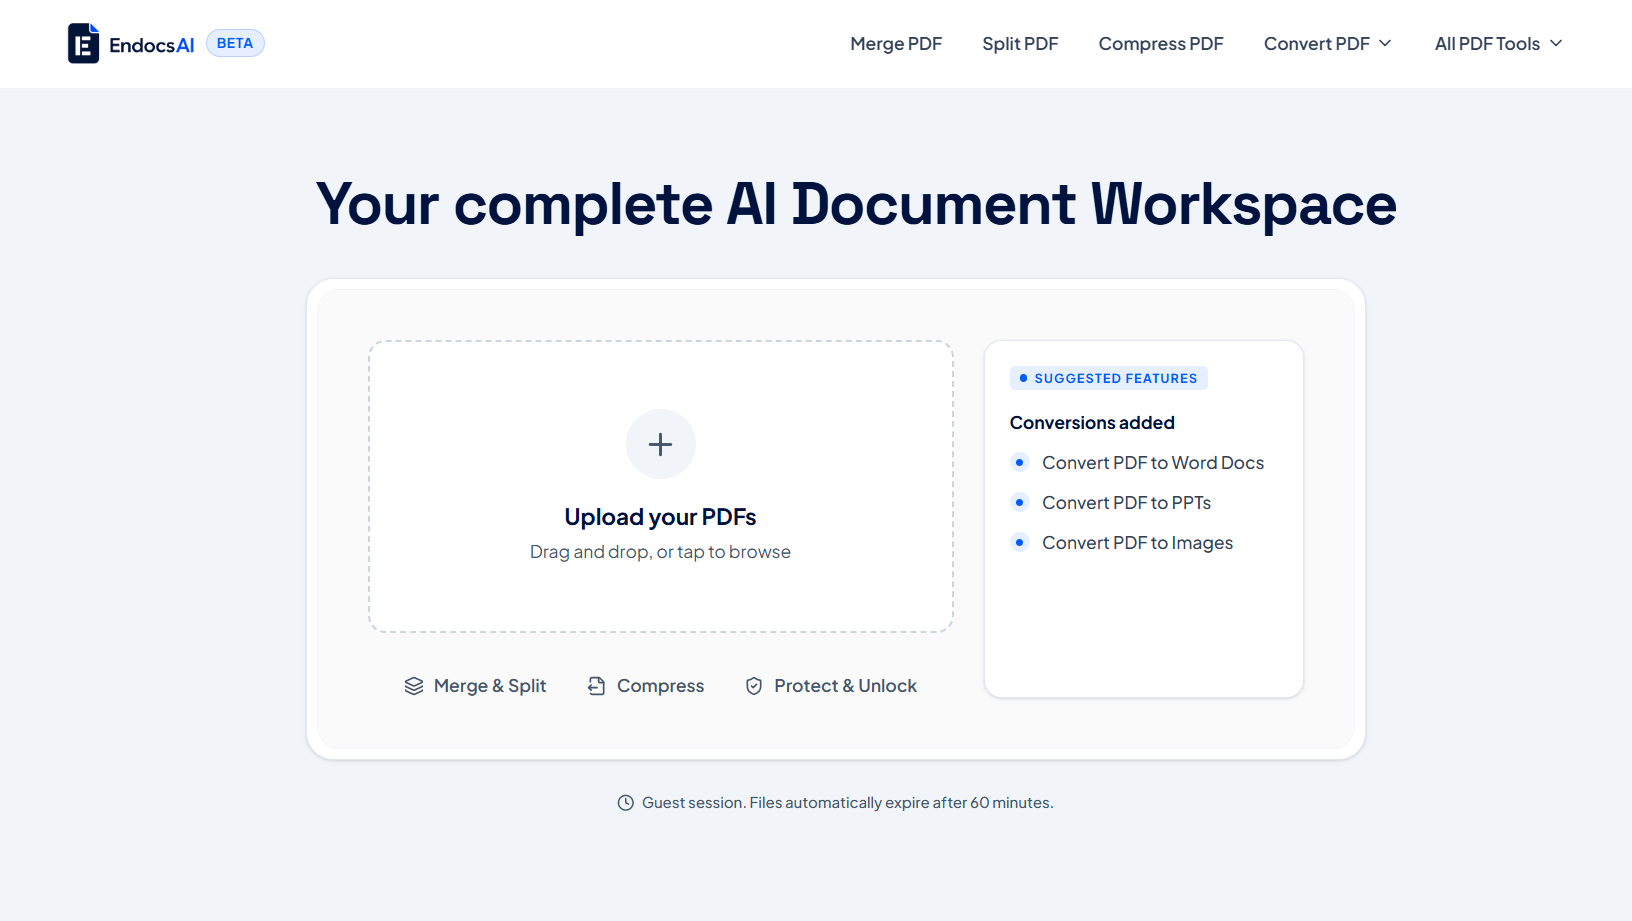Image resolution: width=1632 pixels, height=921 pixels.
Task: Expand the Convert PDF dropdown chevron
Action: [x=1385, y=43]
